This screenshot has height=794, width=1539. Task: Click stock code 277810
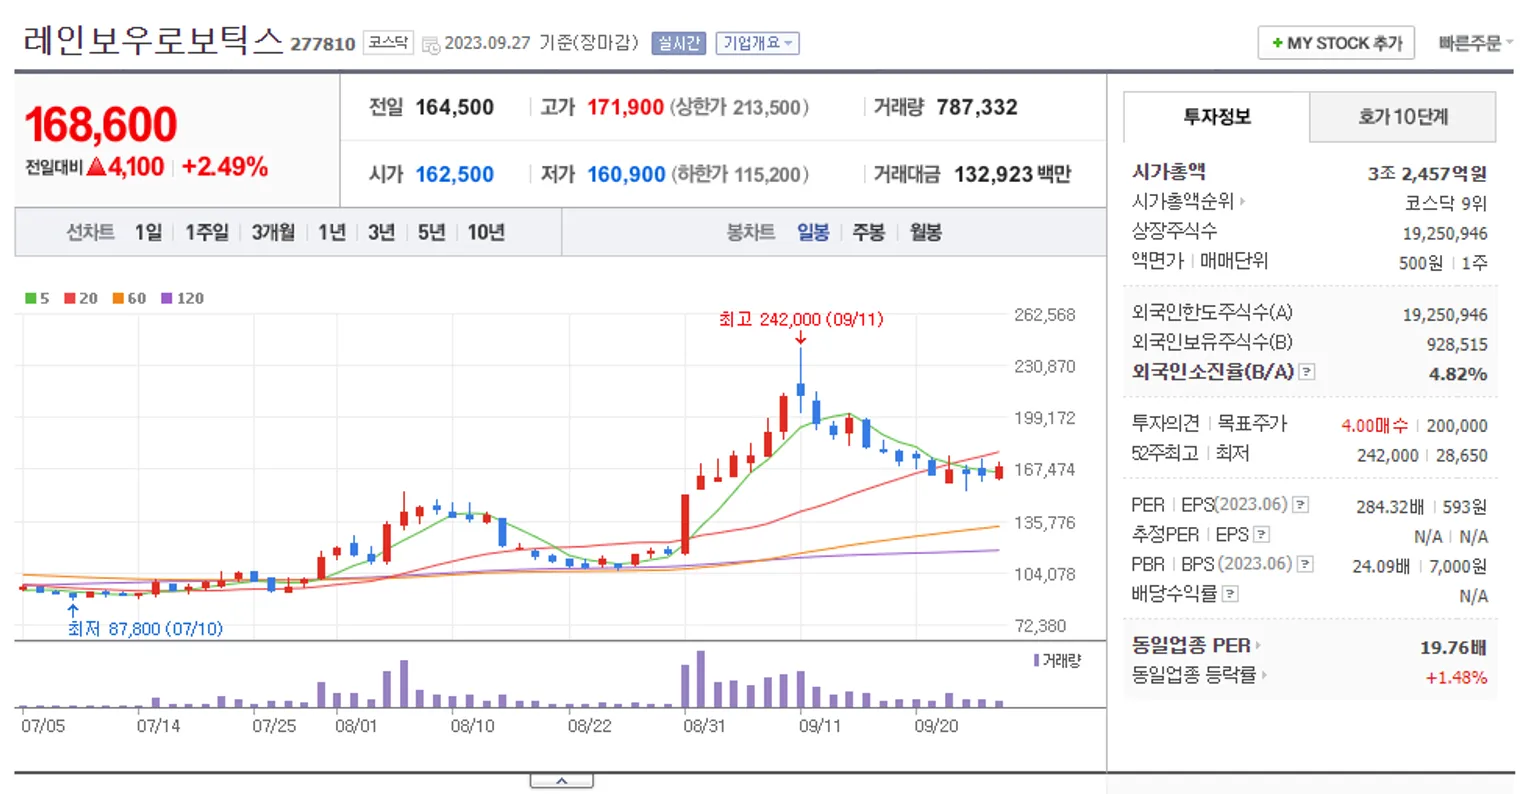pos(322,44)
